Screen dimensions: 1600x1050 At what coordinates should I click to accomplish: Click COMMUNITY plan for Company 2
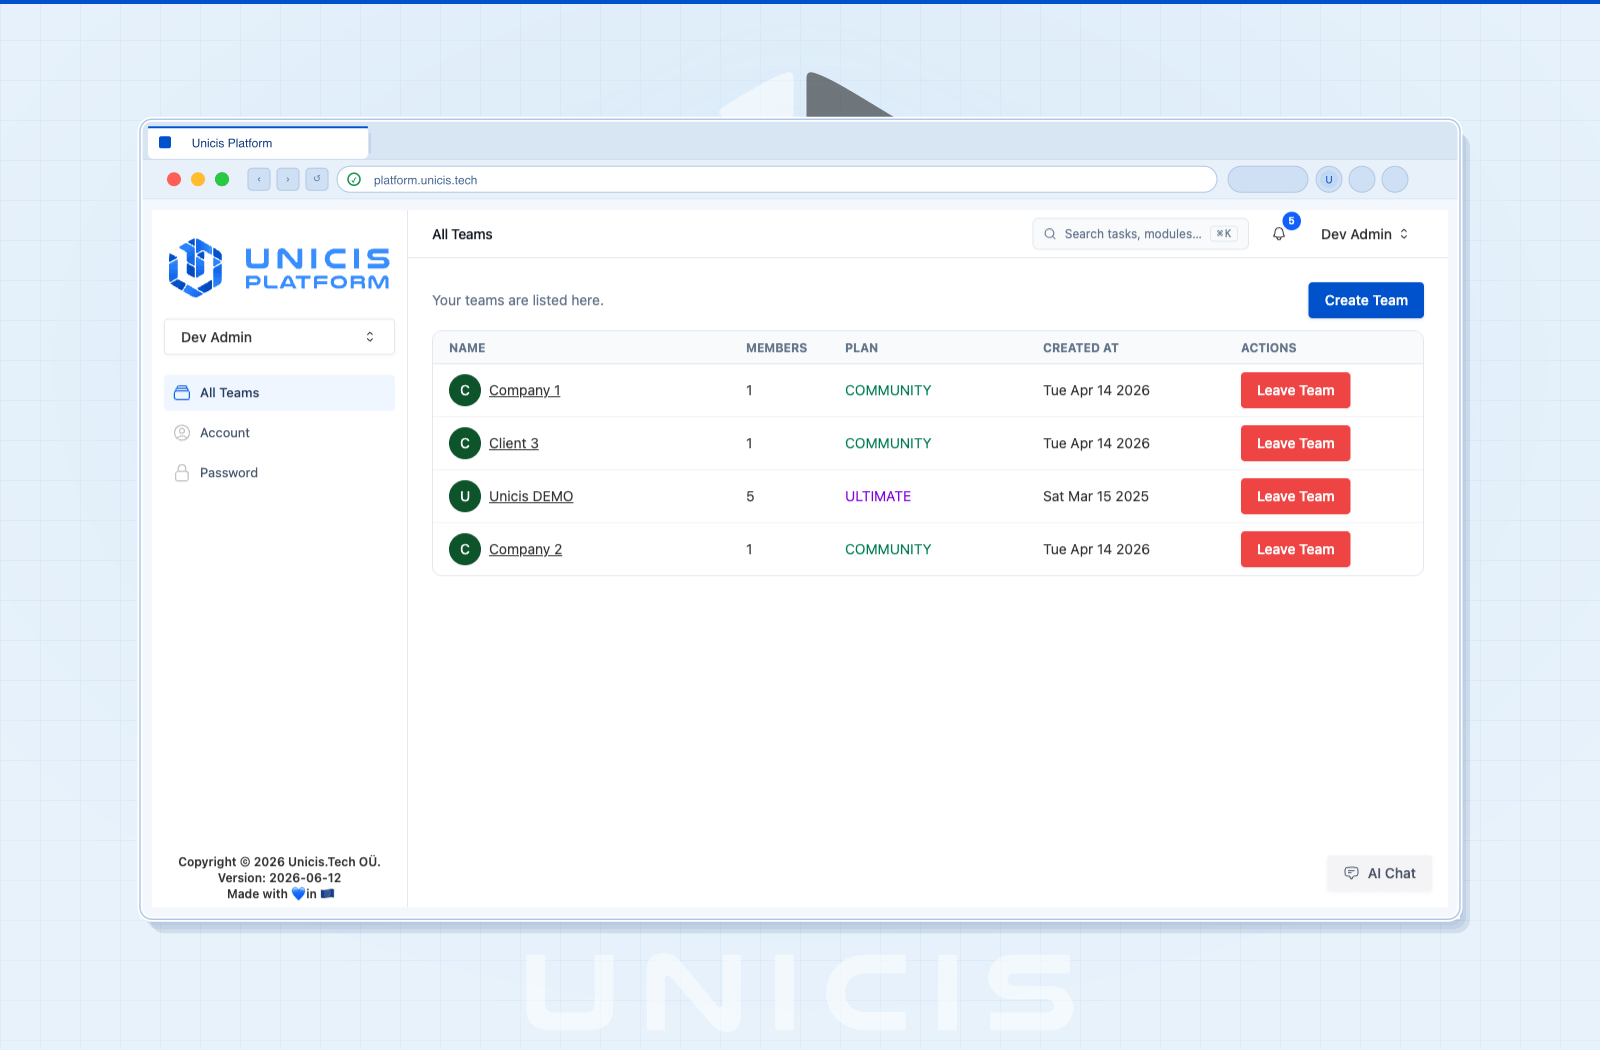pos(888,549)
